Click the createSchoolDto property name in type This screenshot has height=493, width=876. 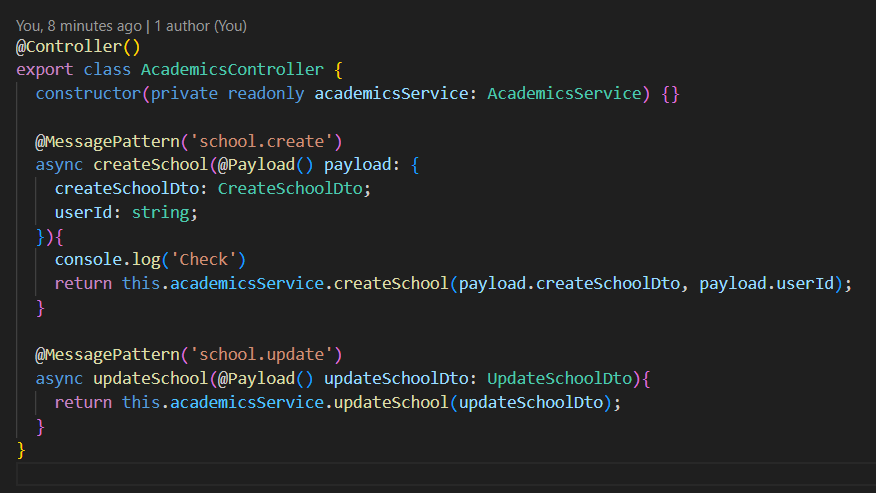[x=127, y=188]
